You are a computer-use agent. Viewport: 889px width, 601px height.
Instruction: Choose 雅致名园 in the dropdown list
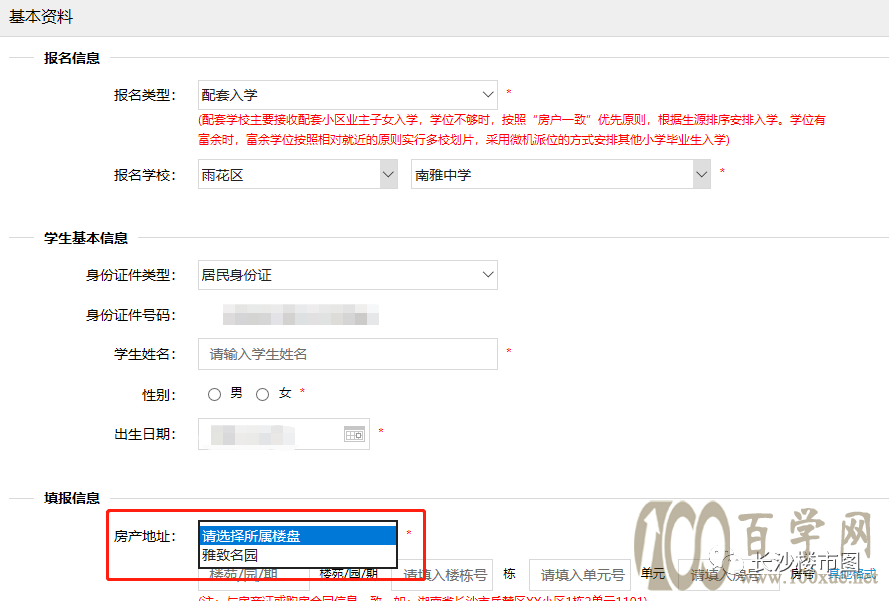pyautogui.click(x=298, y=555)
